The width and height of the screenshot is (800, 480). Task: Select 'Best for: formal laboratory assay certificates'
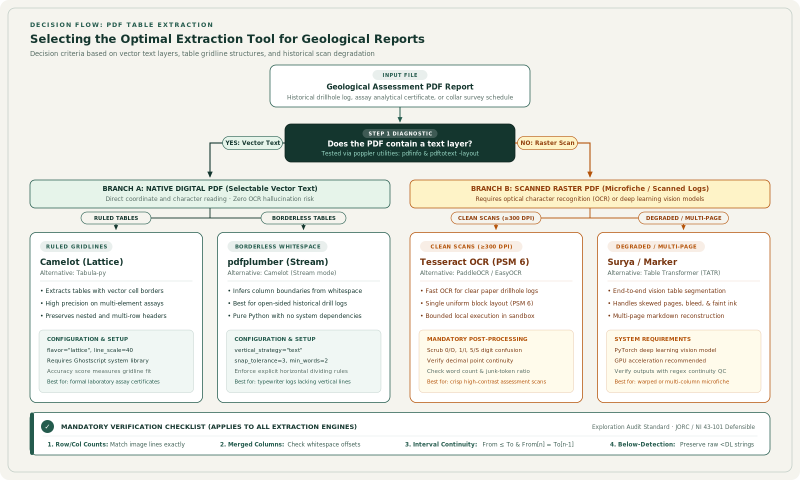tap(103, 382)
